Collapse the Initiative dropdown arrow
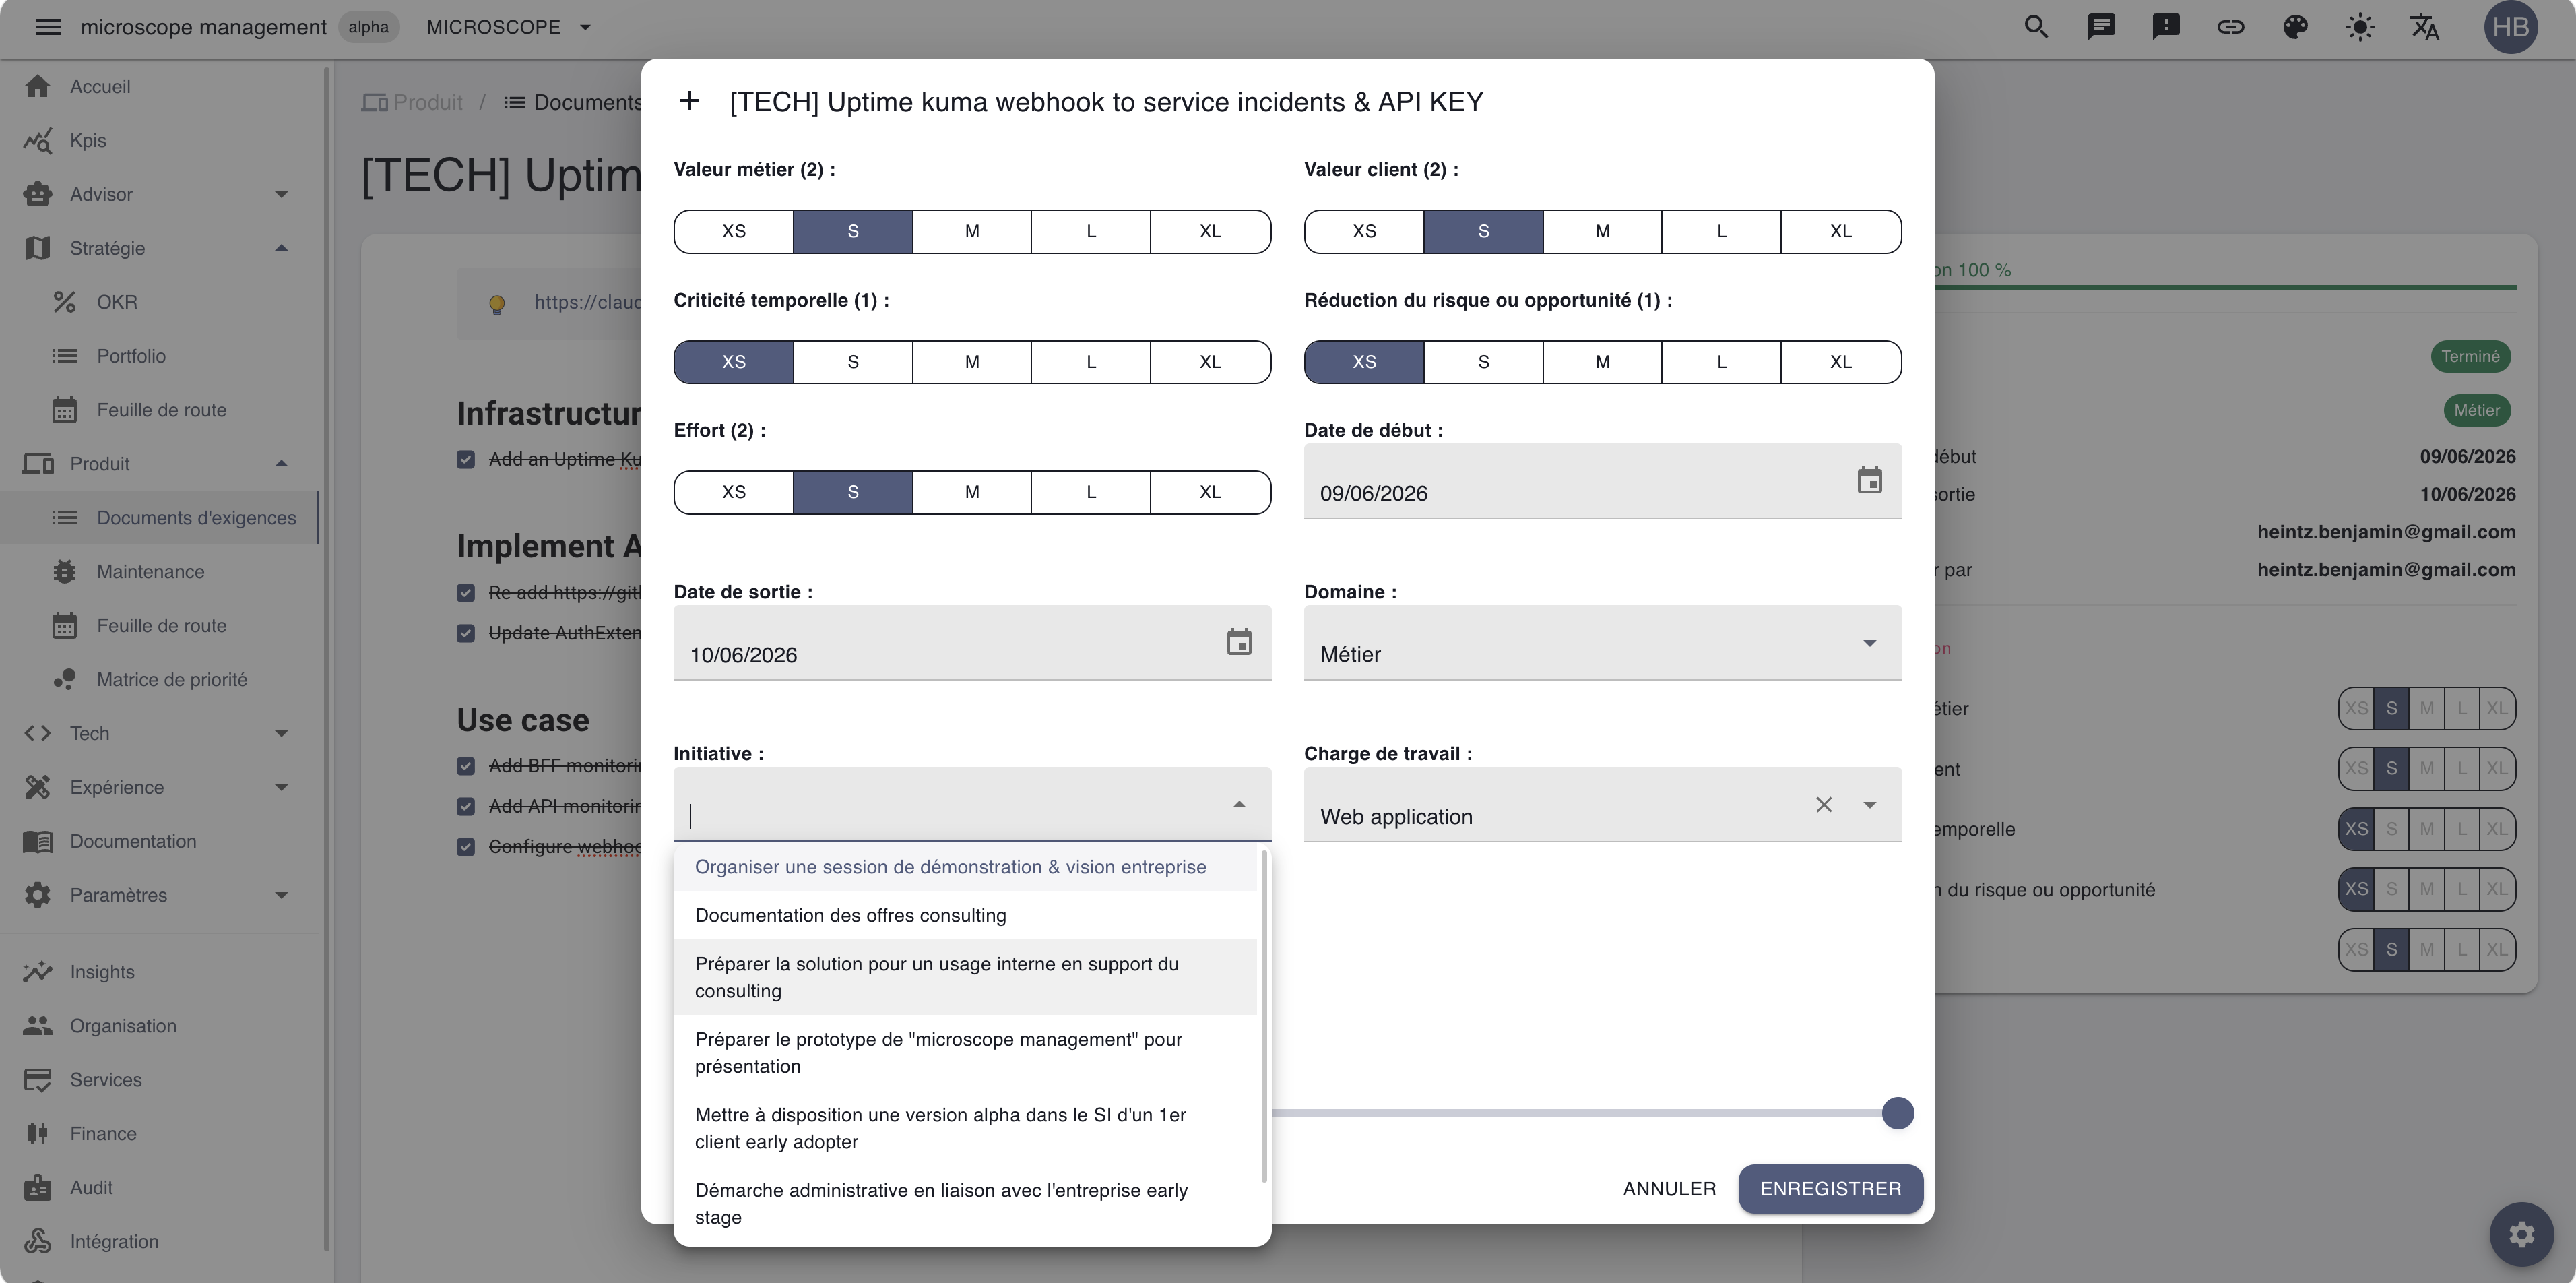 (1239, 804)
